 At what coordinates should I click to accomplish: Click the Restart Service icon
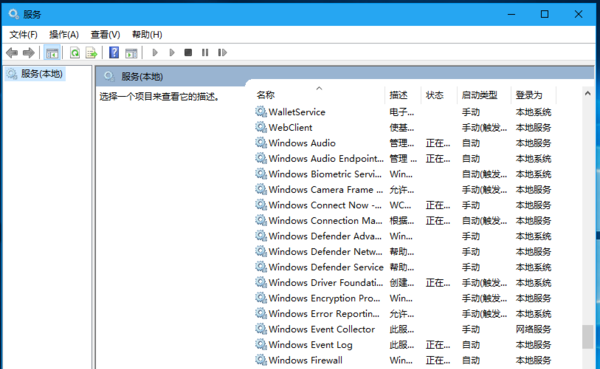coord(222,52)
